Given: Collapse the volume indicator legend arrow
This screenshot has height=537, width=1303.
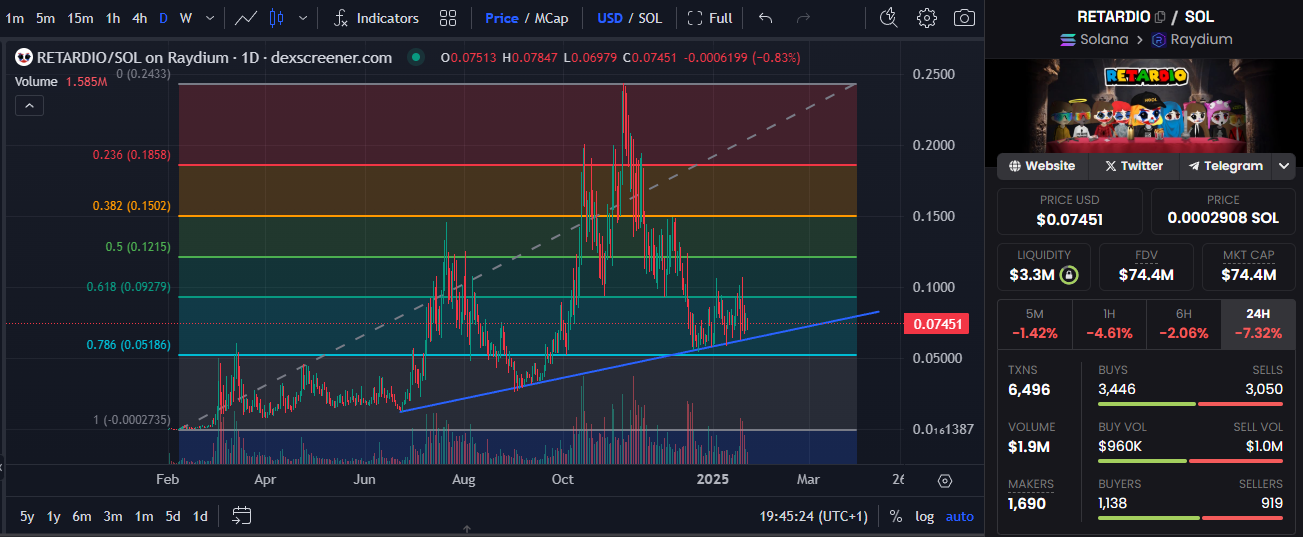Looking at the screenshot, I should [x=28, y=106].
